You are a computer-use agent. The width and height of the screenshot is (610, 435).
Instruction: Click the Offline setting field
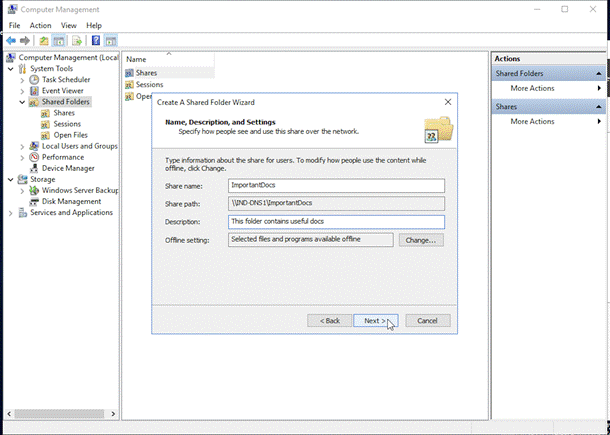coord(310,240)
